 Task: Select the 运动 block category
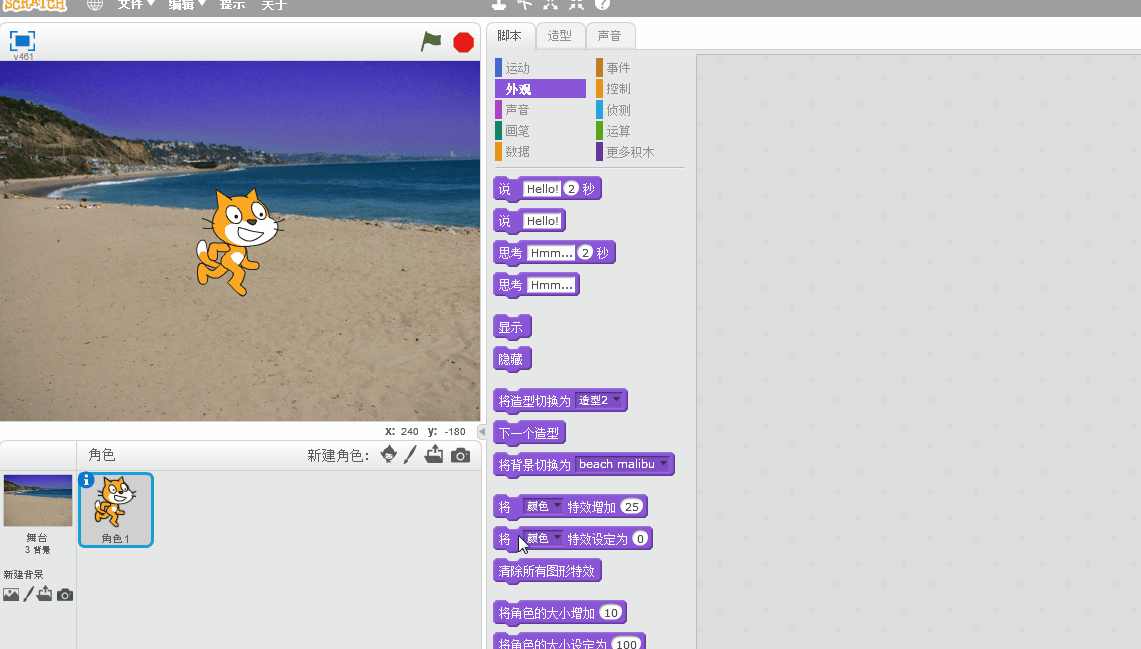(x=540, y=68)
